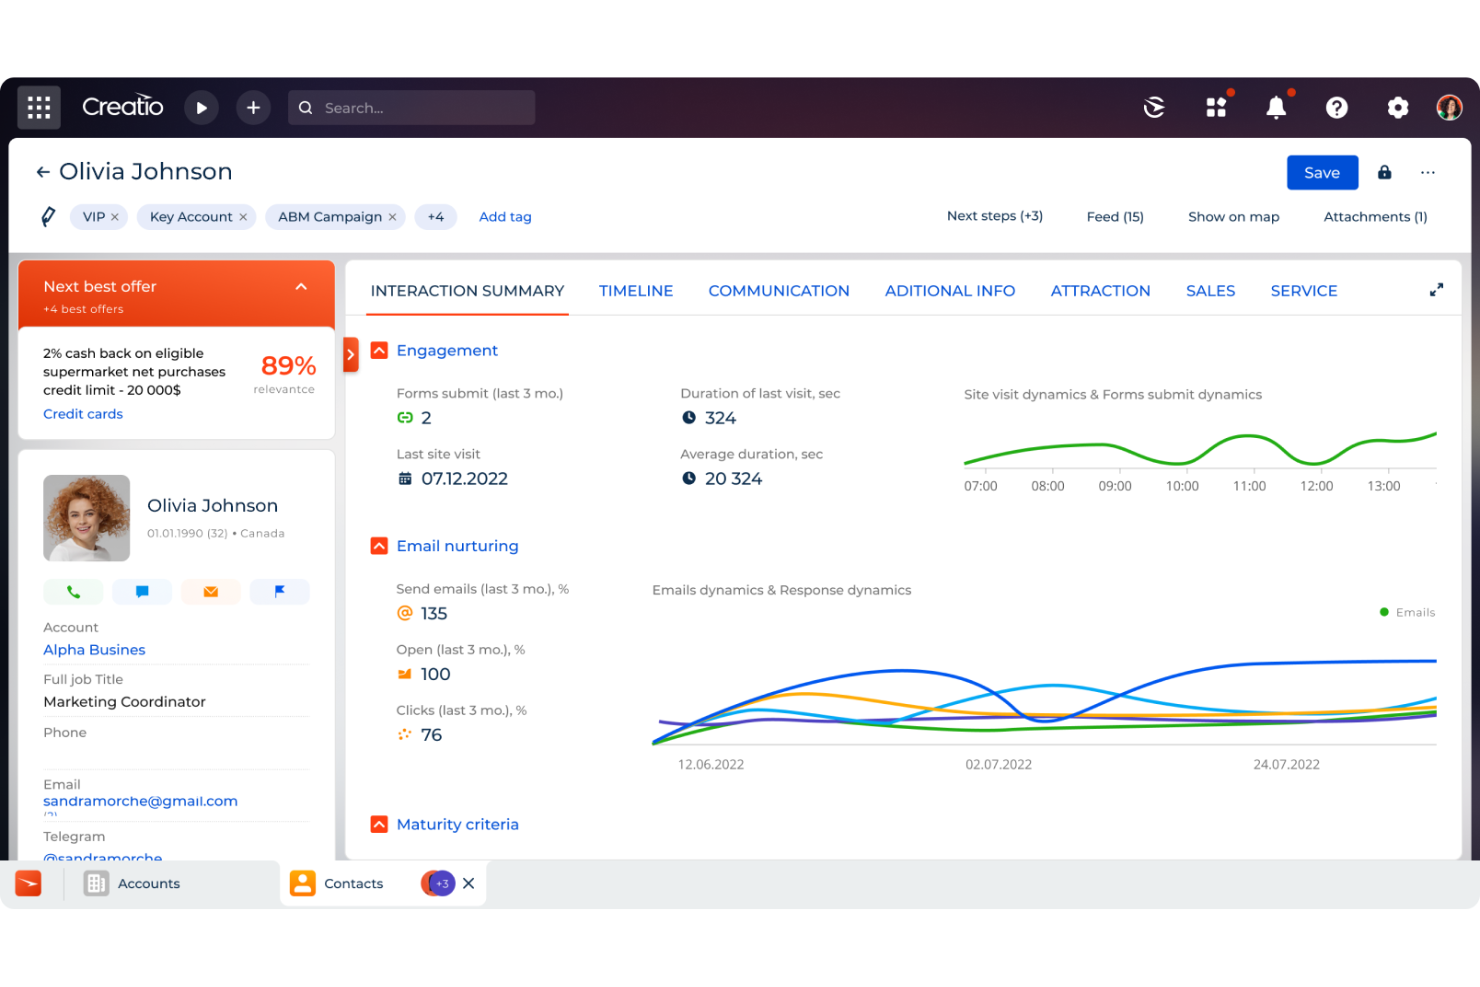Create a new record with the plus icon
1480x987 pixels.
[x=253, y=107]
